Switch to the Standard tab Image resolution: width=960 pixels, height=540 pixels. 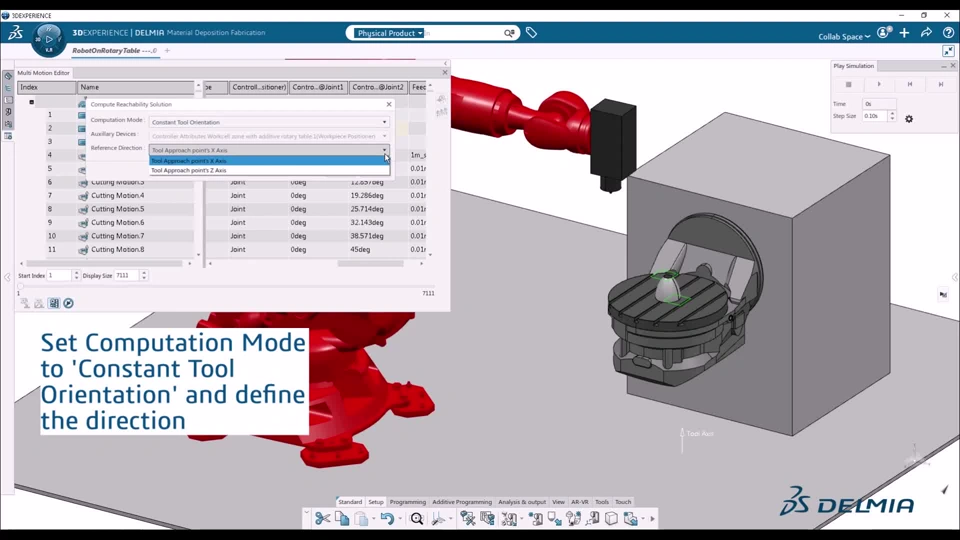pos(350,502)
